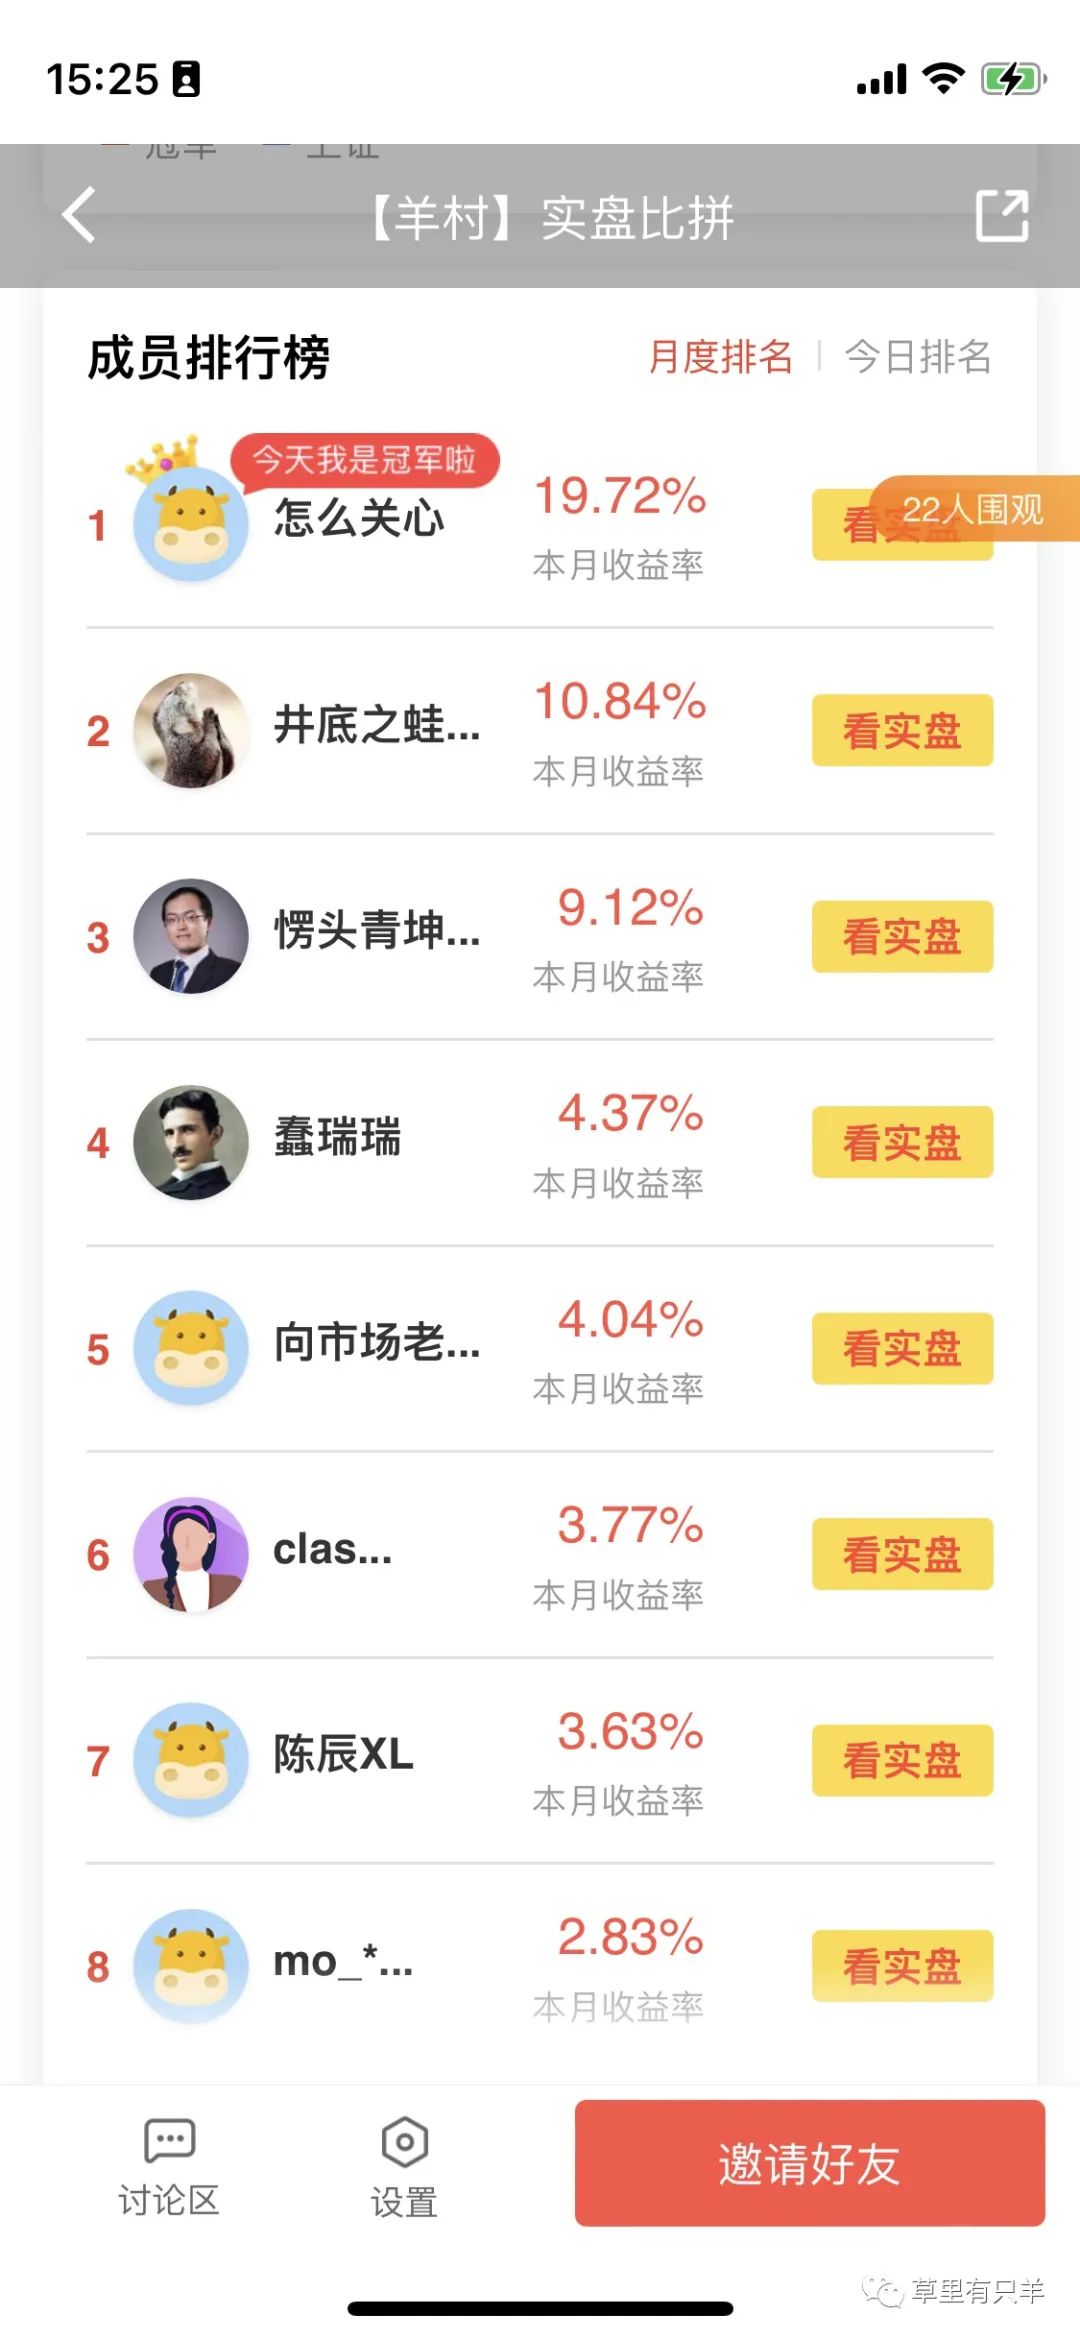Viewport: 1080px width, 2339px height.
Task: Switch to 月度排名 tab
Action: (720, 356)
